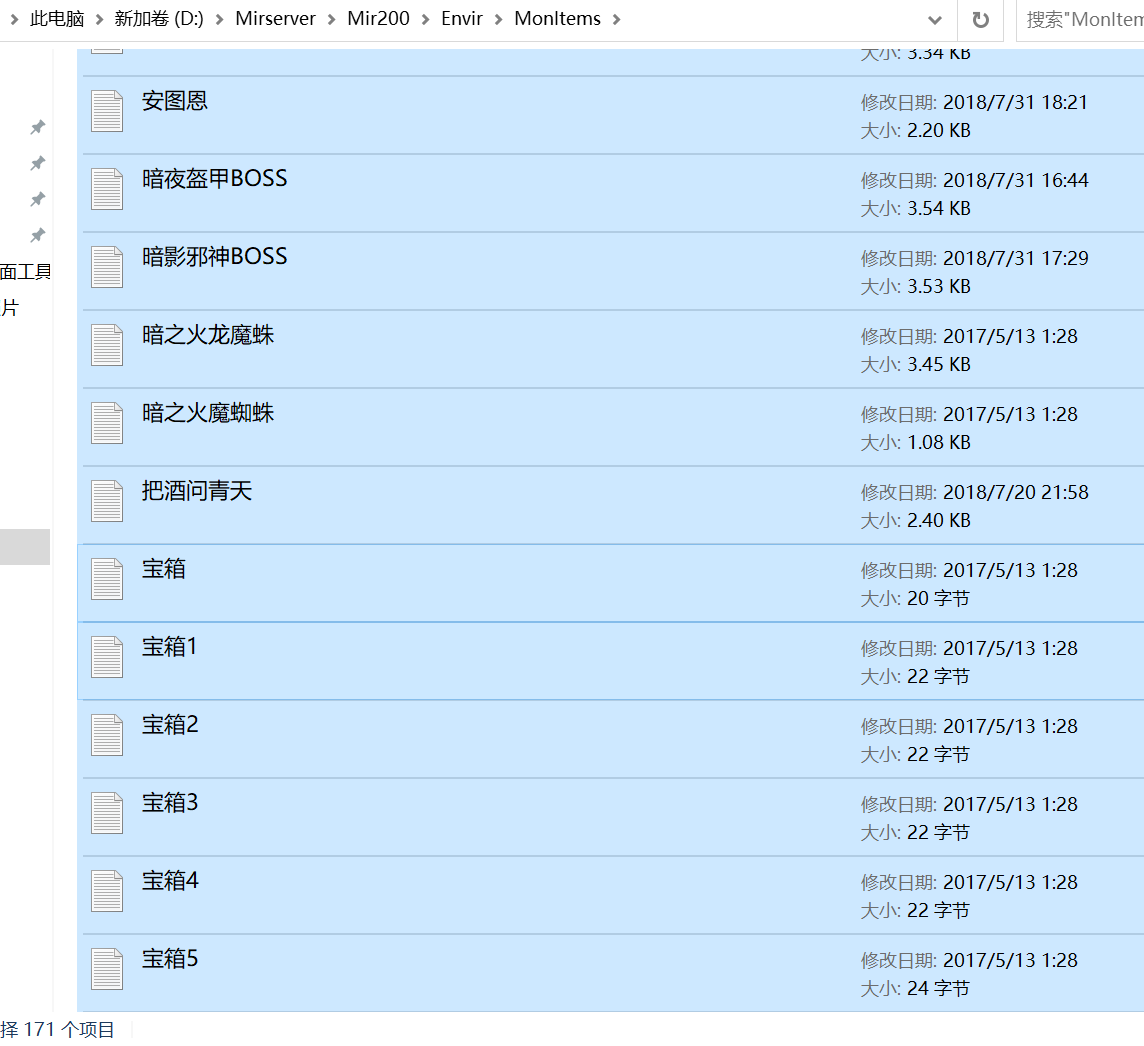
Task: Click the file icon of 暗之火魔蜘蛛
Action: (x=107, y=423)
